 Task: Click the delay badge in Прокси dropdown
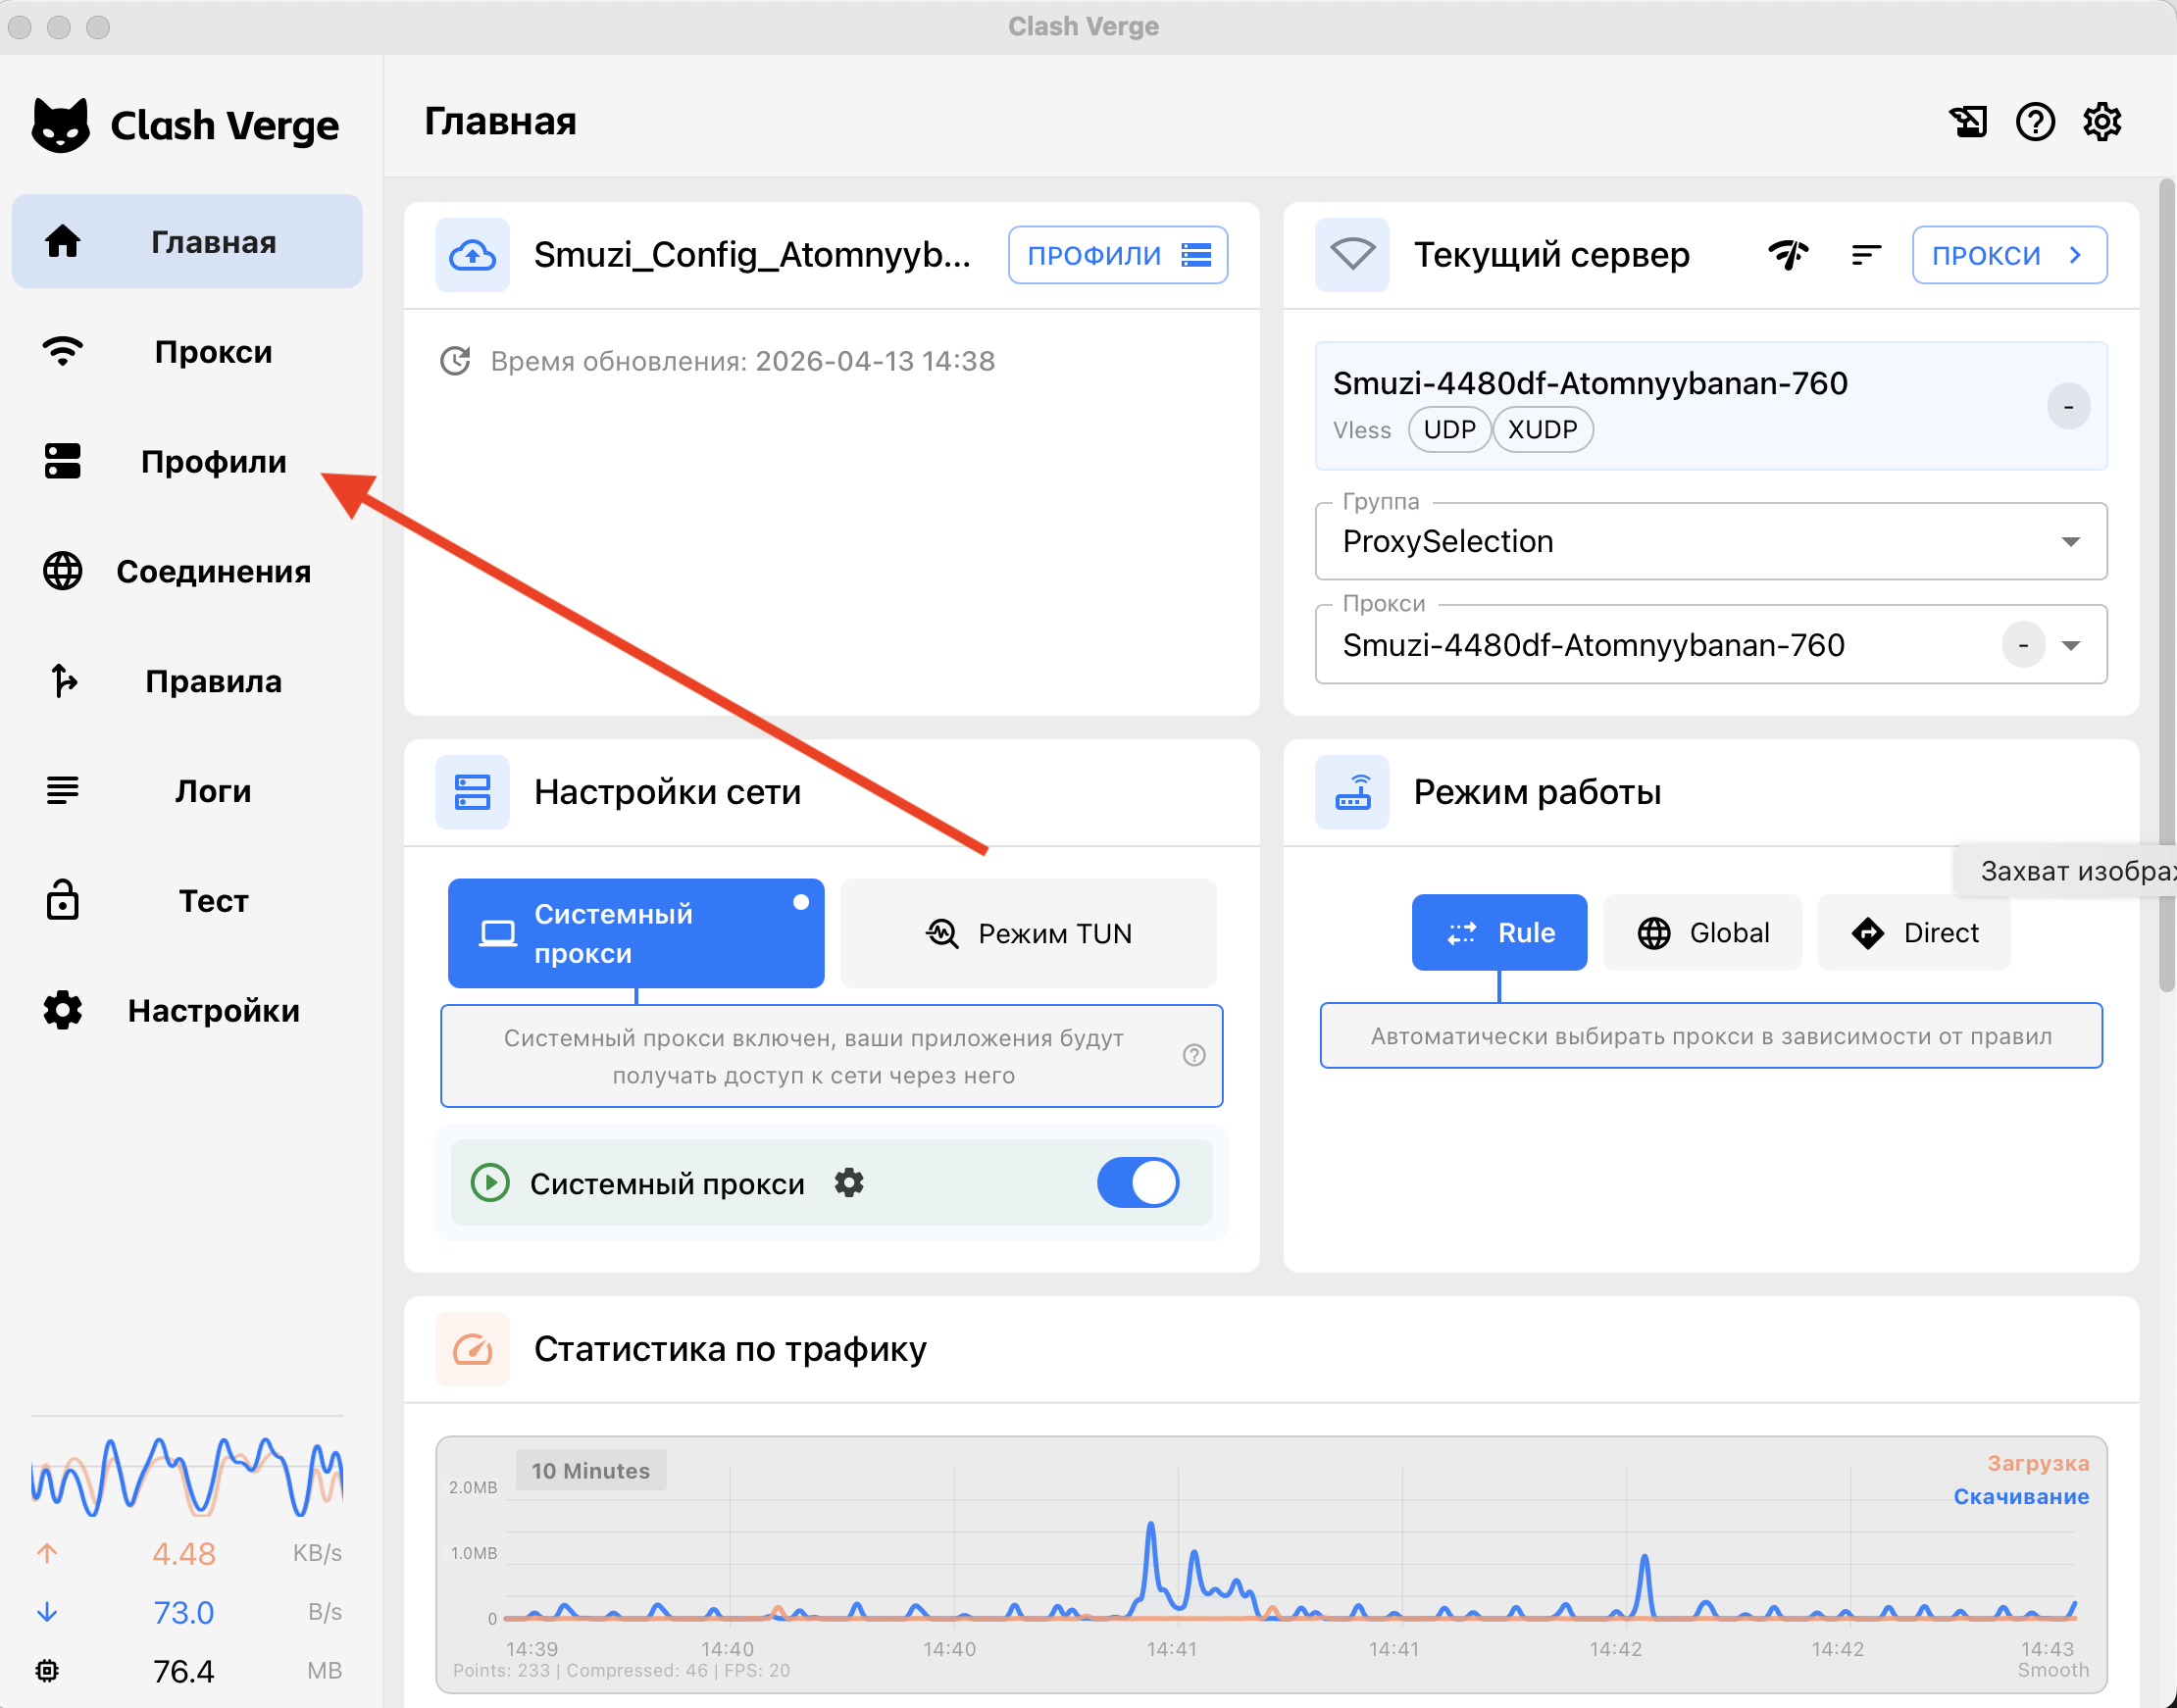point(2023,645)
